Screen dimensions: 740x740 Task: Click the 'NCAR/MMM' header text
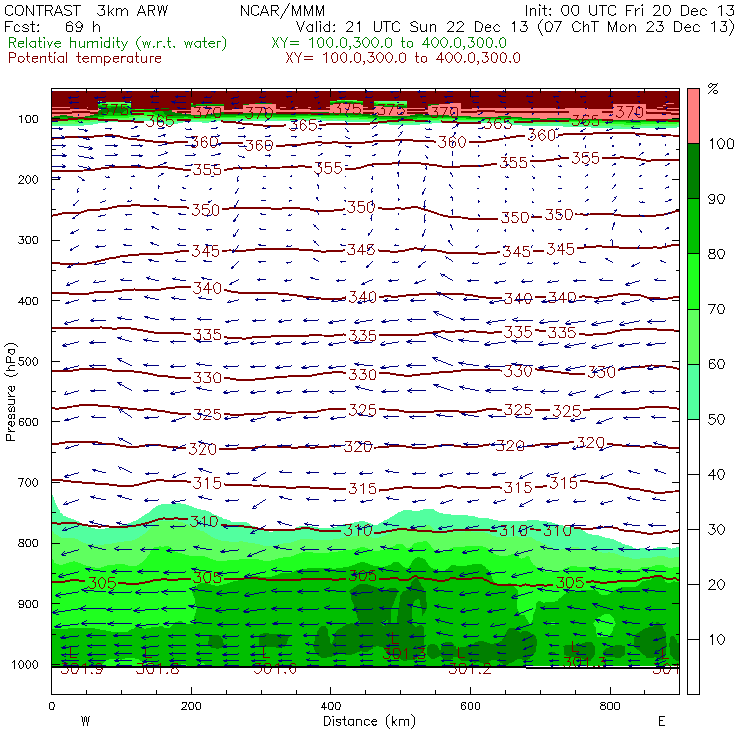coord(282,11)
